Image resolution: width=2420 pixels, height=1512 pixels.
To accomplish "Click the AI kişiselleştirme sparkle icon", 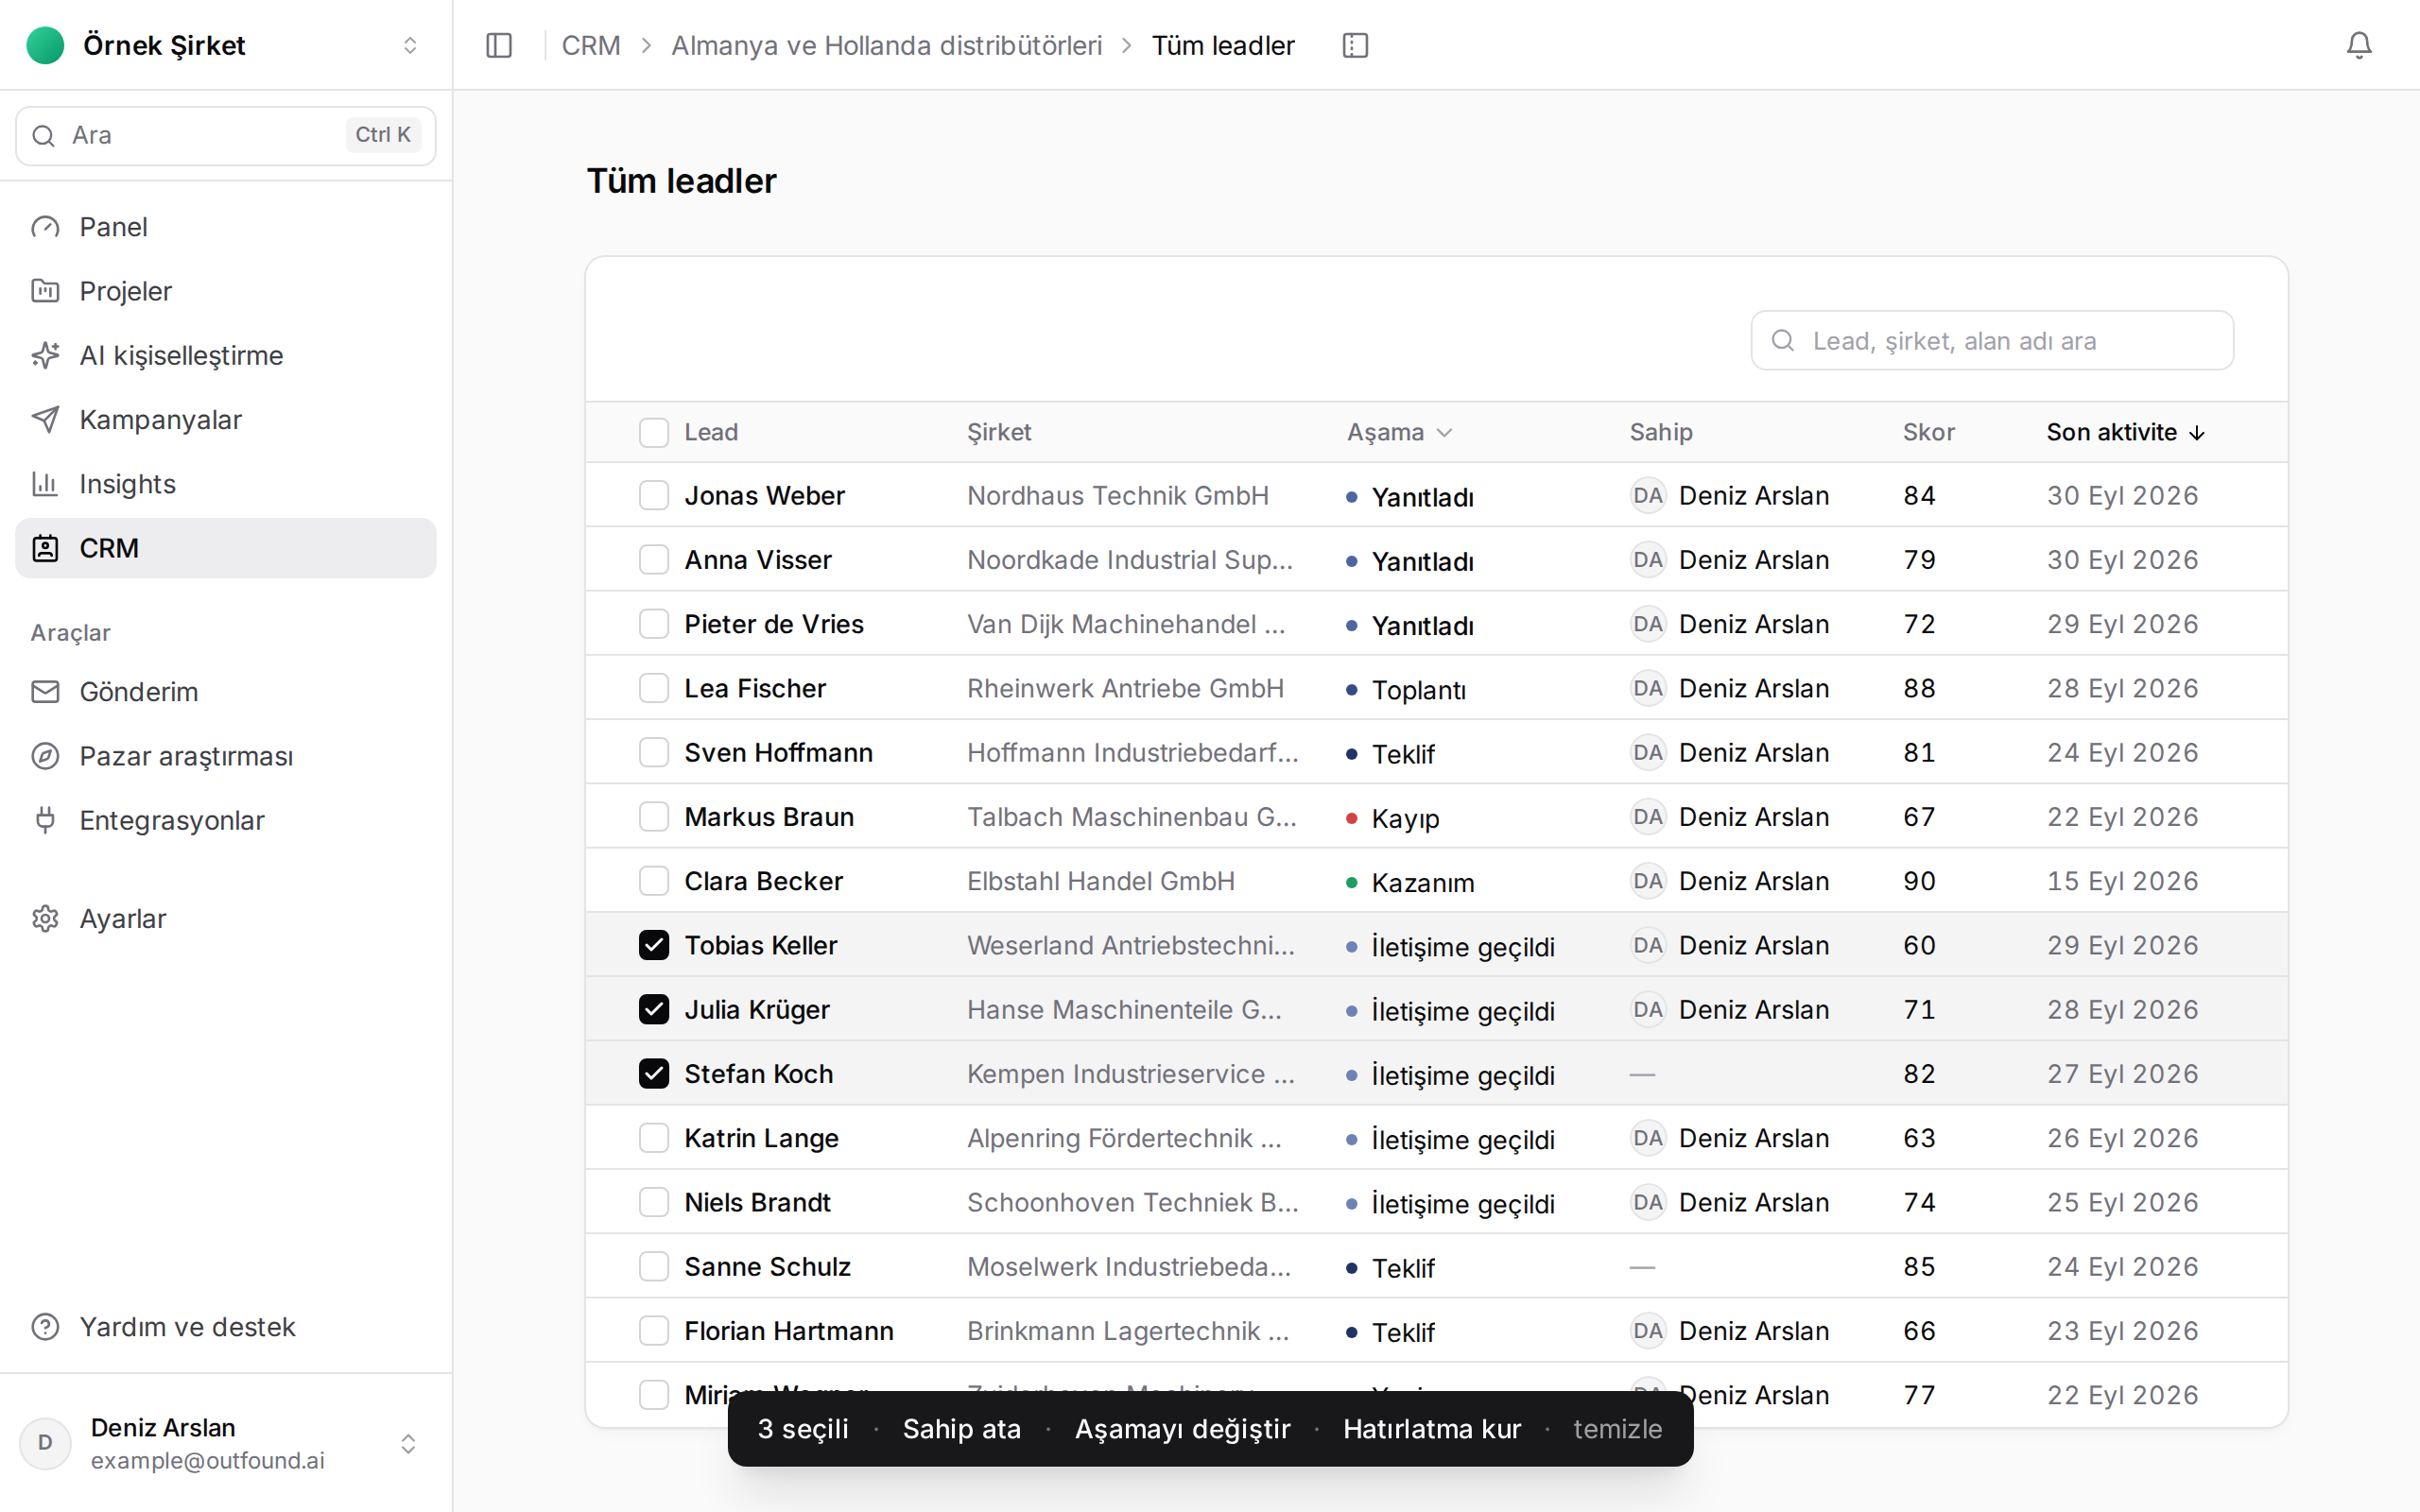I will 45,355.
